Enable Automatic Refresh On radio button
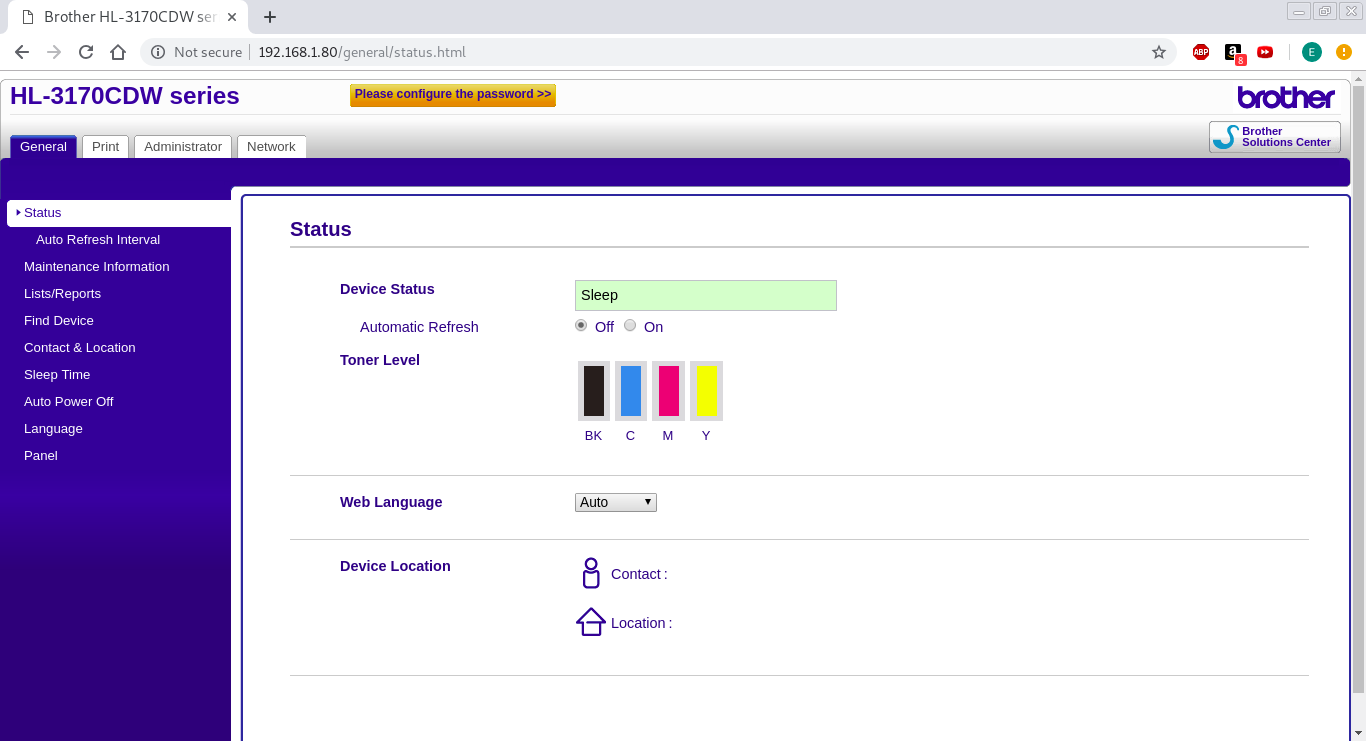1366x741 pixels. 630,325
